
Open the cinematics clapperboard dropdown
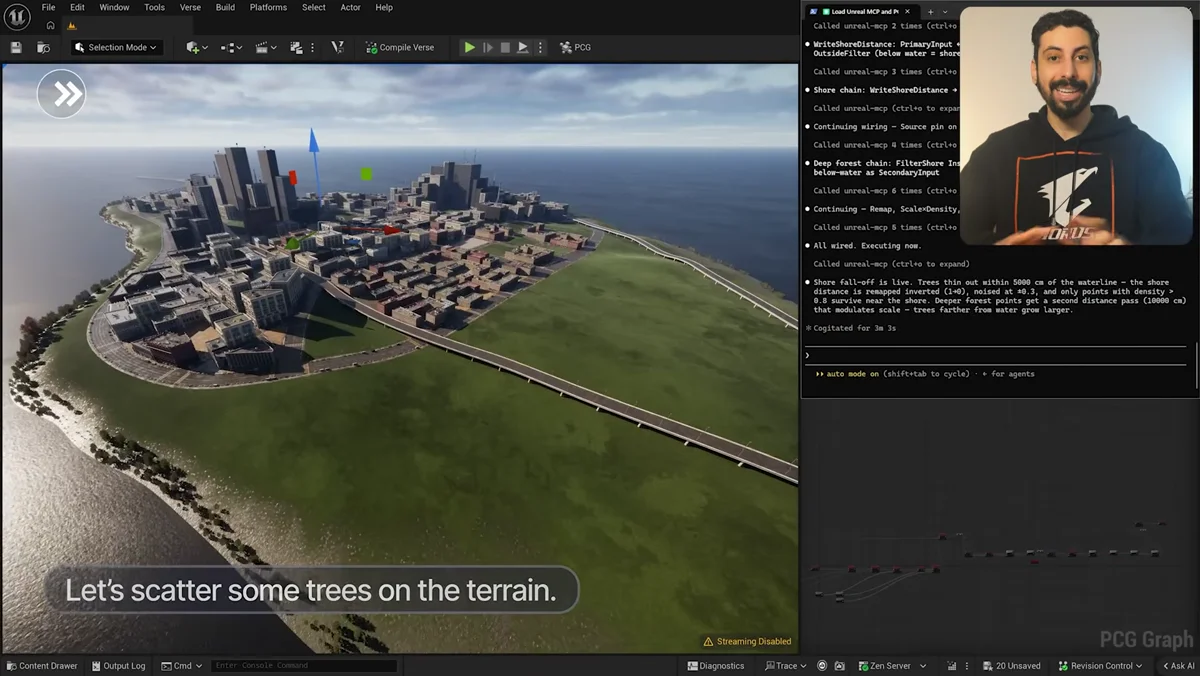(266, 47)
